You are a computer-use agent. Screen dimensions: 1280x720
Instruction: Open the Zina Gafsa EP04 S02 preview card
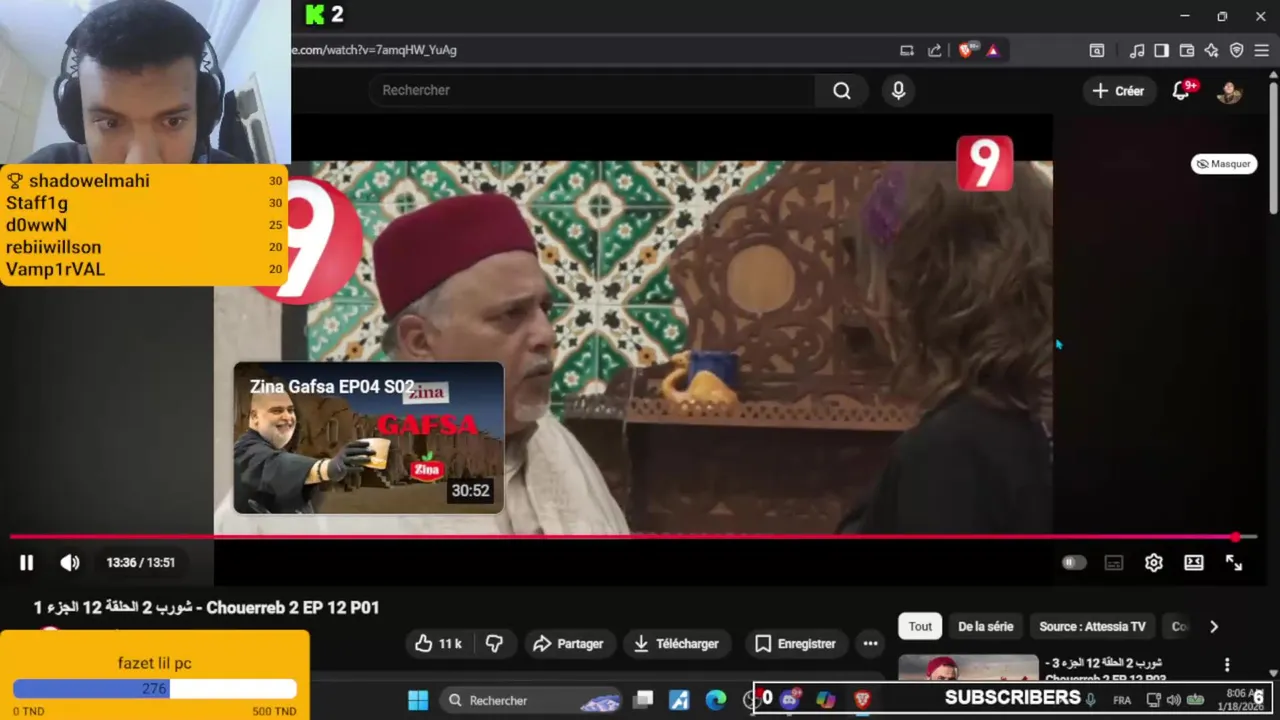pyautogui.click(x=369, y=438)
